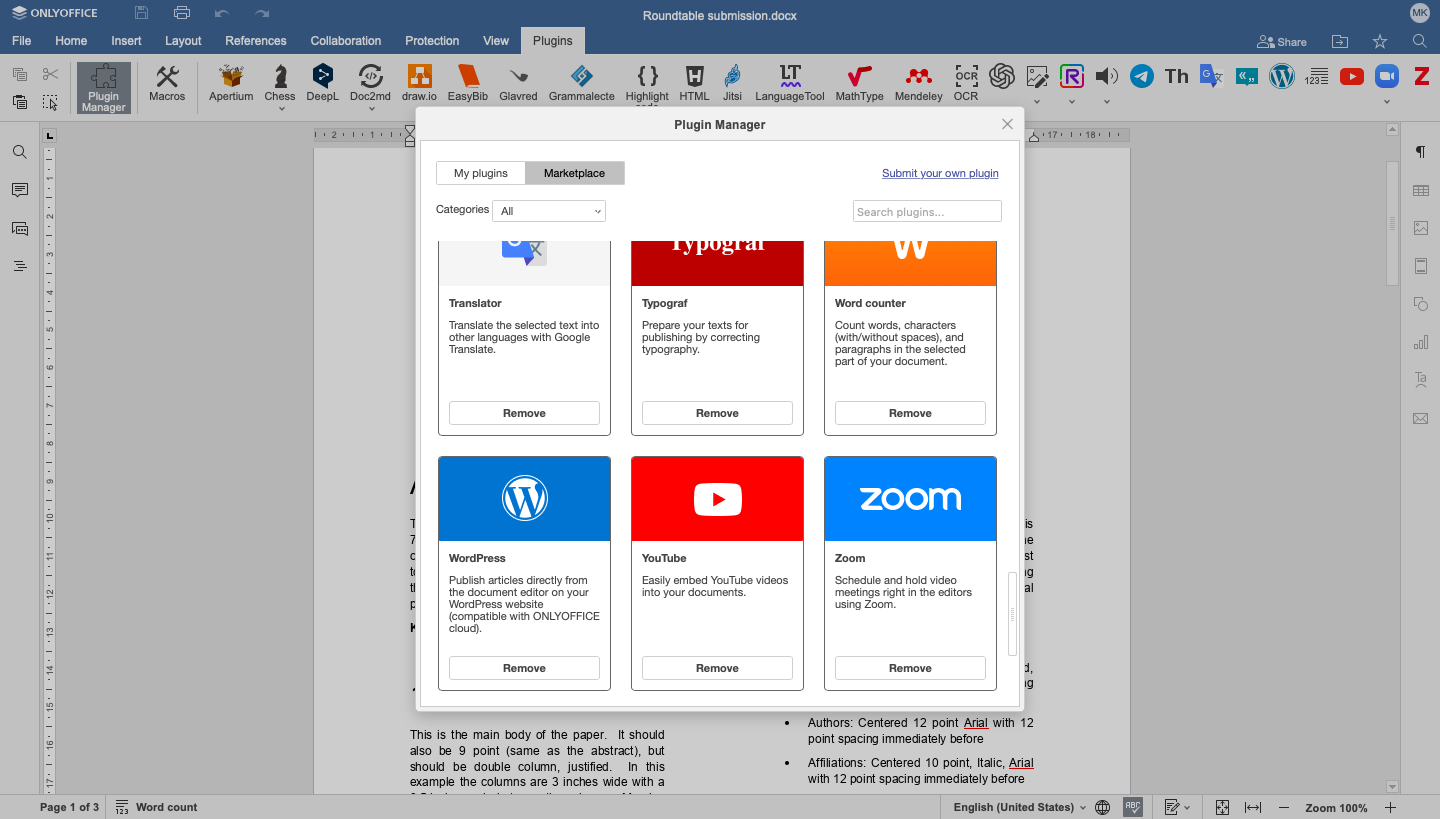Click inside the Search plugins field

[926, 211]
